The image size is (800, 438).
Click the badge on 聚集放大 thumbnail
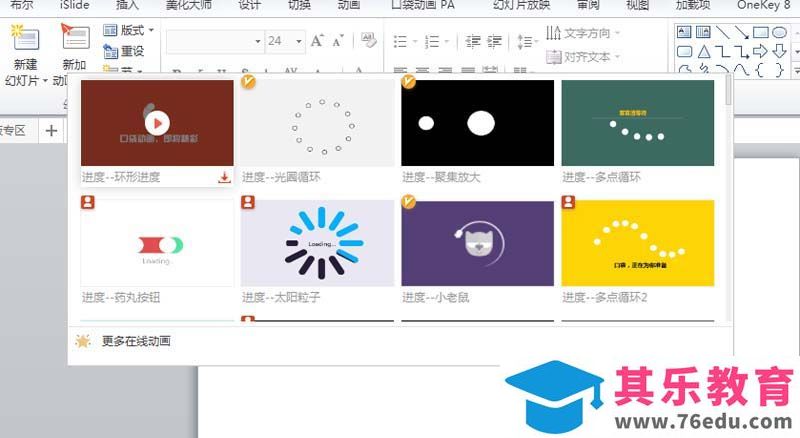408,81
